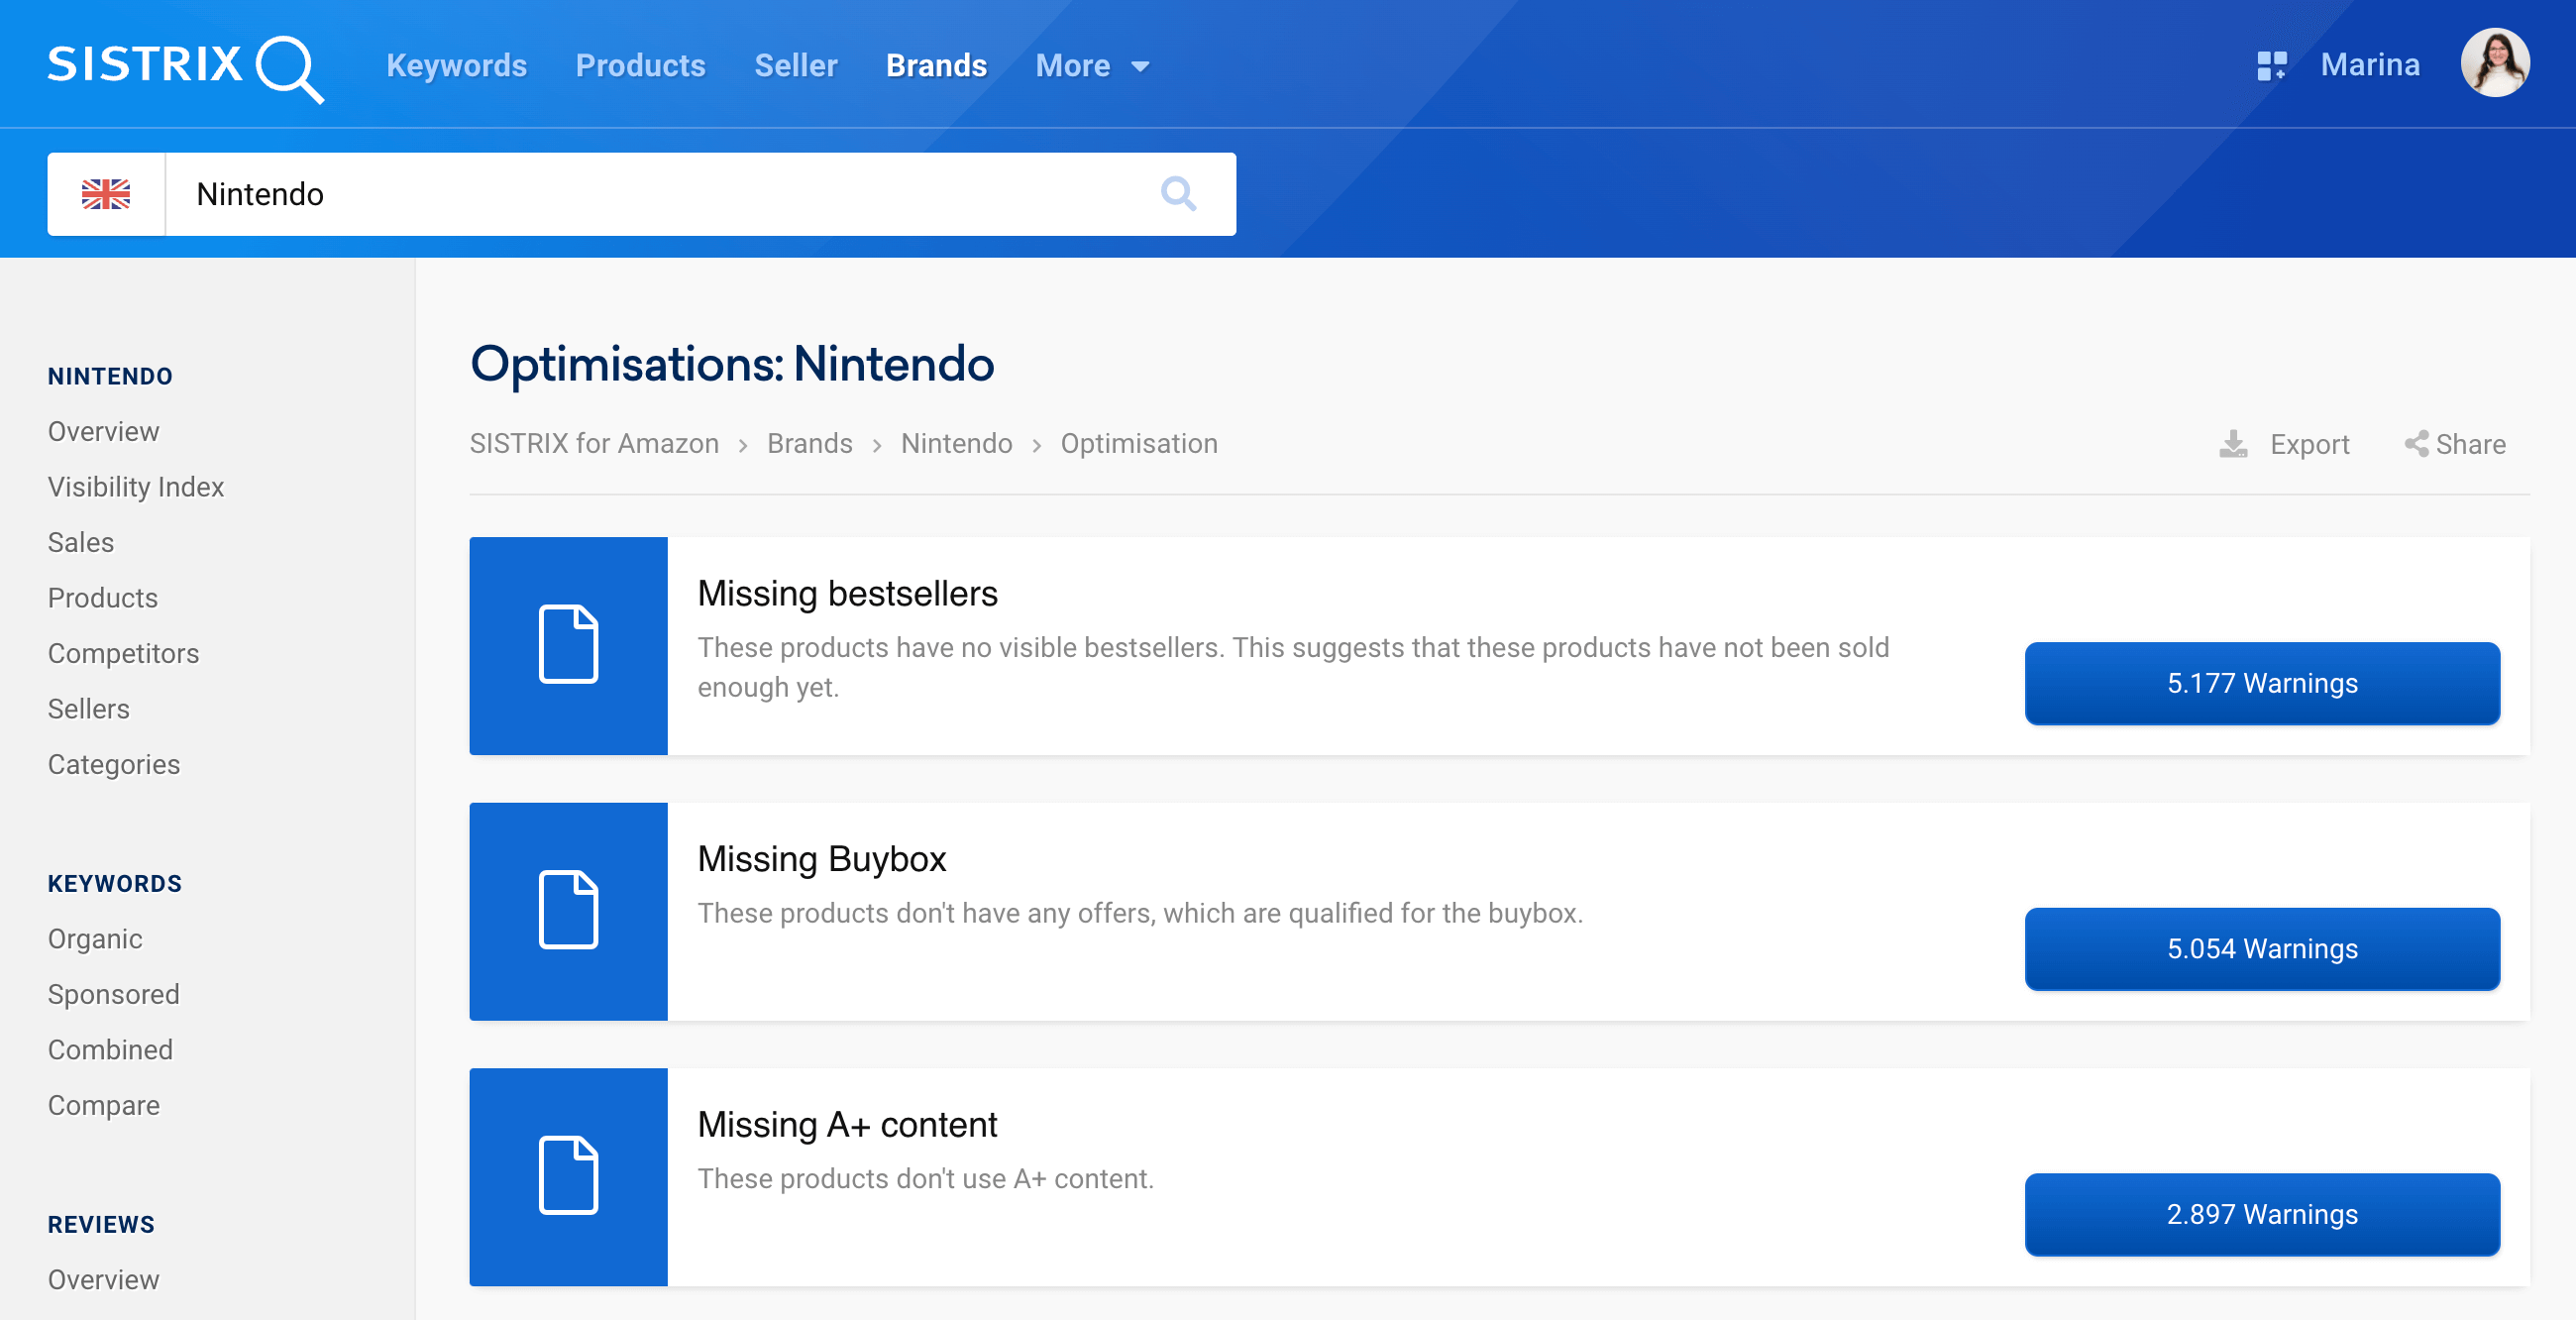Open the Products tab in top navigation
This screenshot has height=1320, width=2576.
[640, 66]
